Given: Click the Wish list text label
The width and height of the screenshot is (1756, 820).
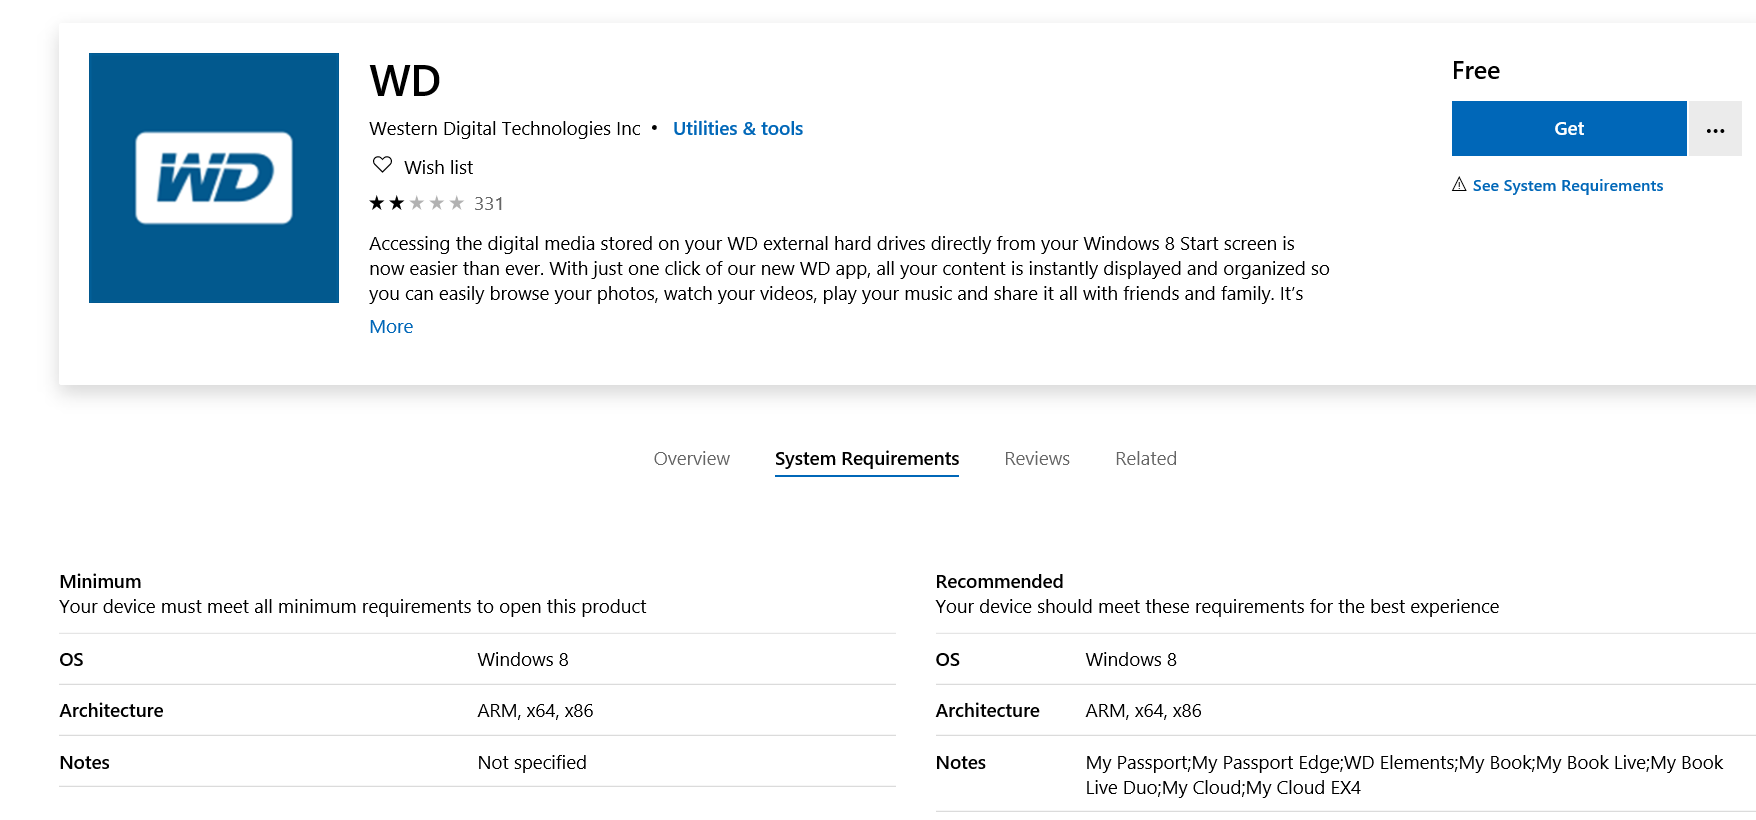Looking at the screenshot, I should (x=438, y=167).
